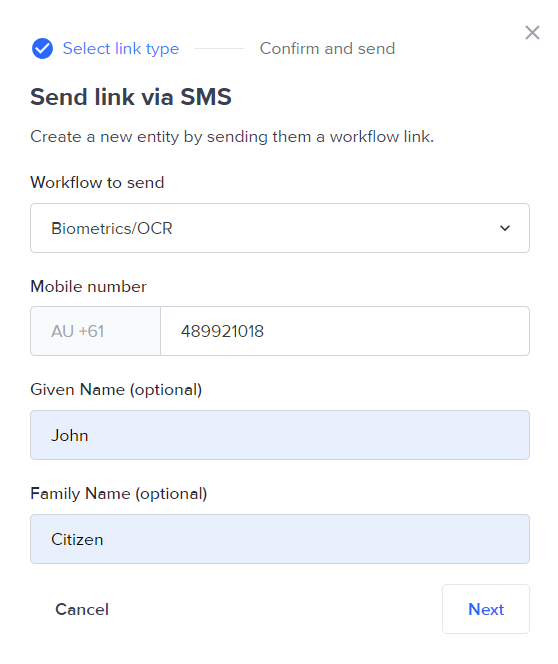Click the Biometrics/OCR dropdown chevron arrow
The image size is (558, 664).
pyautogui.click(x=505, y=228)
